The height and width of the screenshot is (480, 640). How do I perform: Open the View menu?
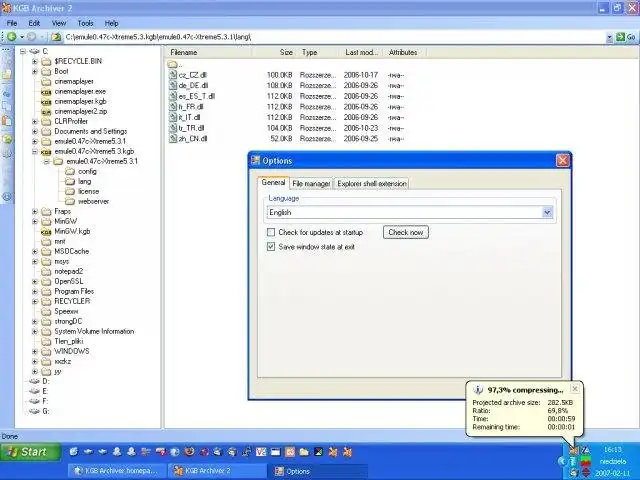coord(59,23)
